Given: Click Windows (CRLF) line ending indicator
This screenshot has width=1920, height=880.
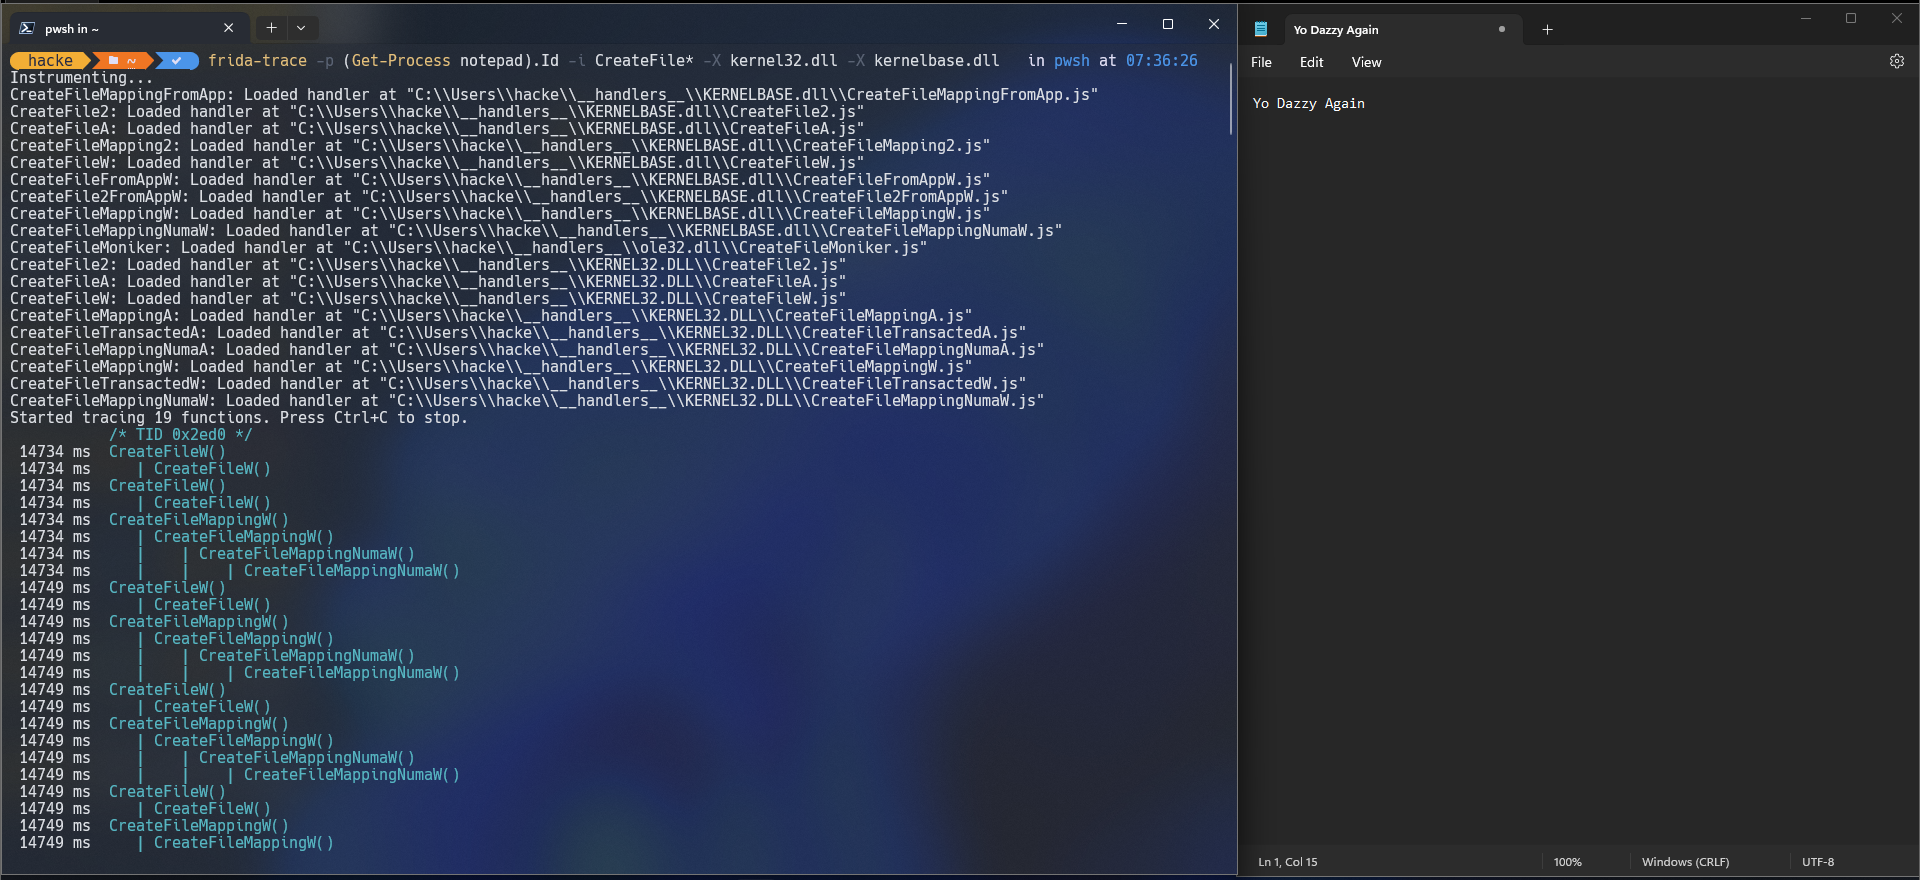Looking at the screenshot, I should point(1685,862).
